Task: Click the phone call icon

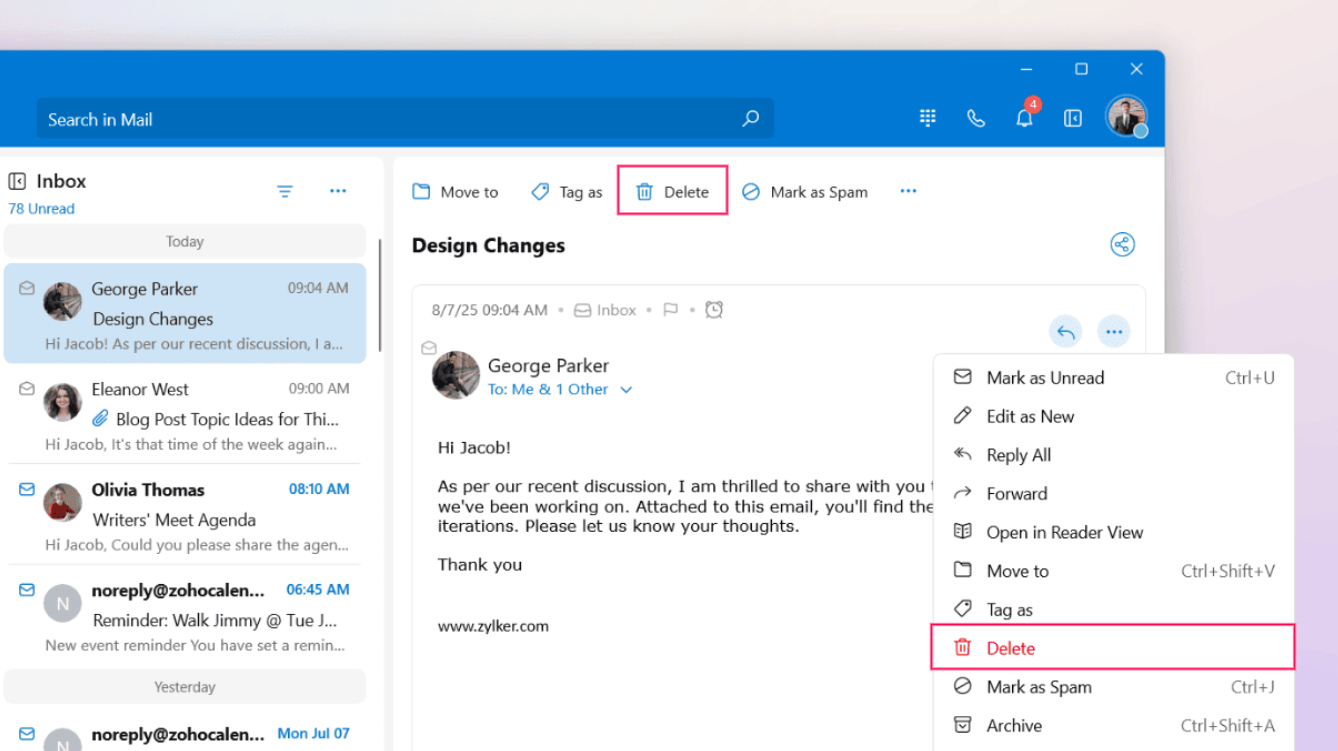Action: pyautogui.click(x=975, y=118)
